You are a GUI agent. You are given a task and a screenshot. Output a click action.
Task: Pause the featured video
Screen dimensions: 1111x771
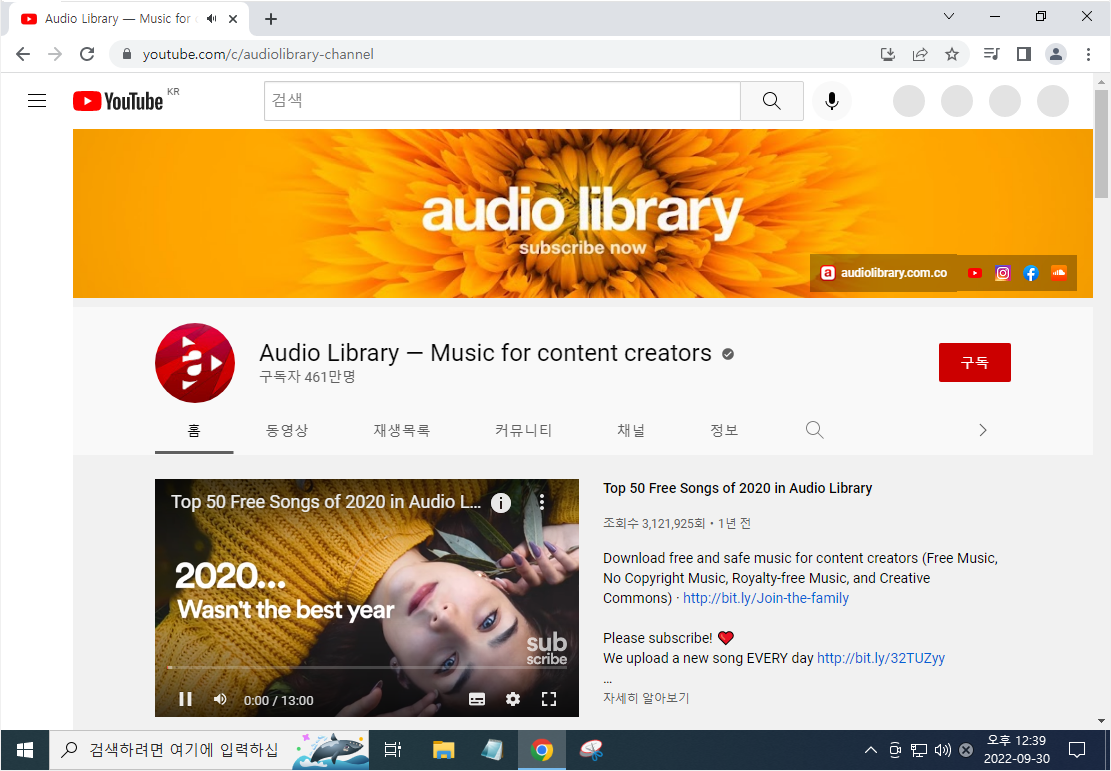click(x=186, y=699)
